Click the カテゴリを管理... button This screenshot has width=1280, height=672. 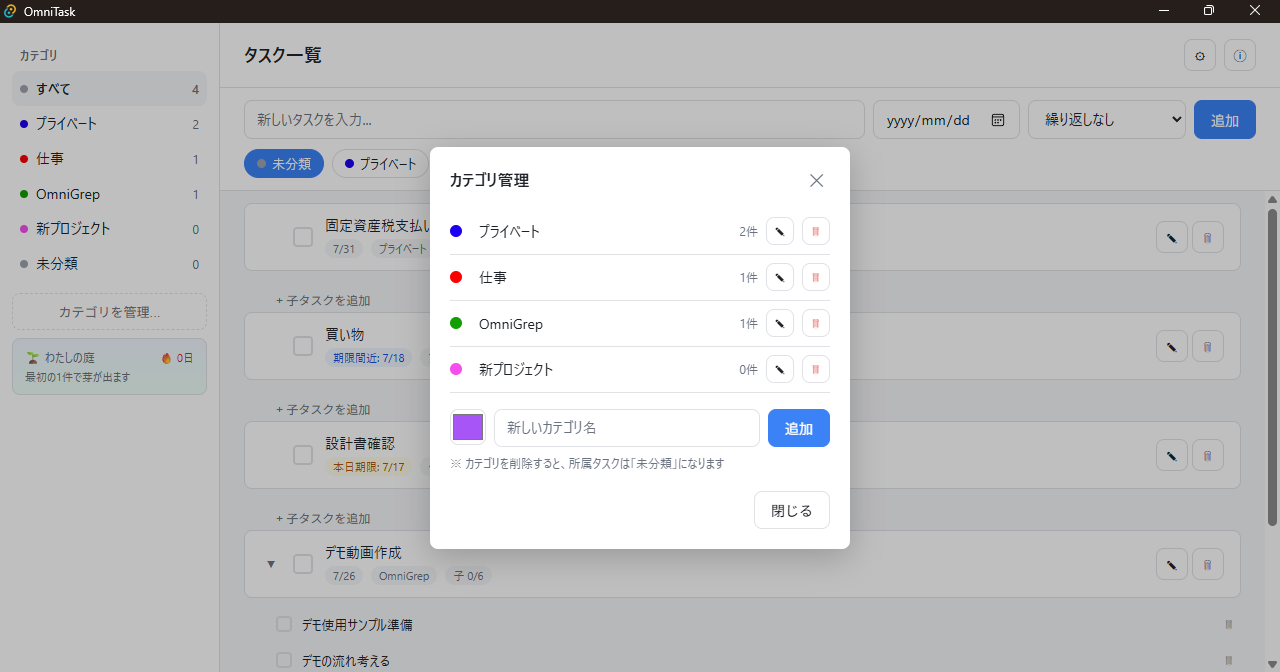coord(109,312)
